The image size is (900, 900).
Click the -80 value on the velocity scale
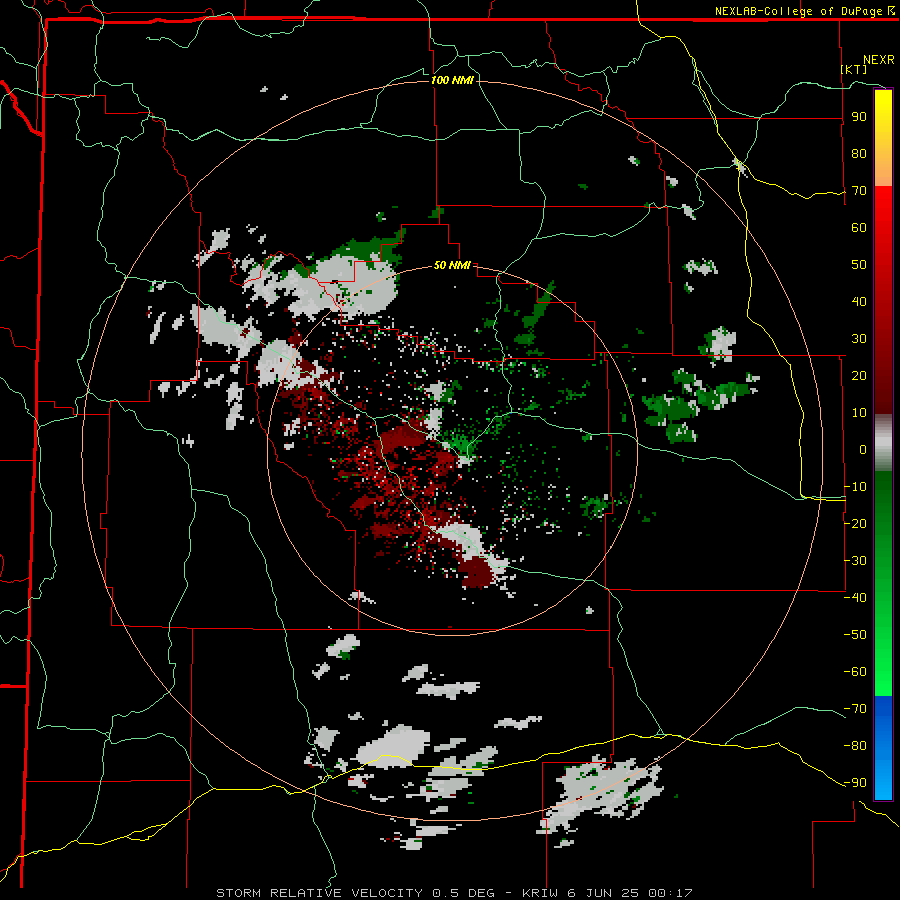[x=855, y=746]
